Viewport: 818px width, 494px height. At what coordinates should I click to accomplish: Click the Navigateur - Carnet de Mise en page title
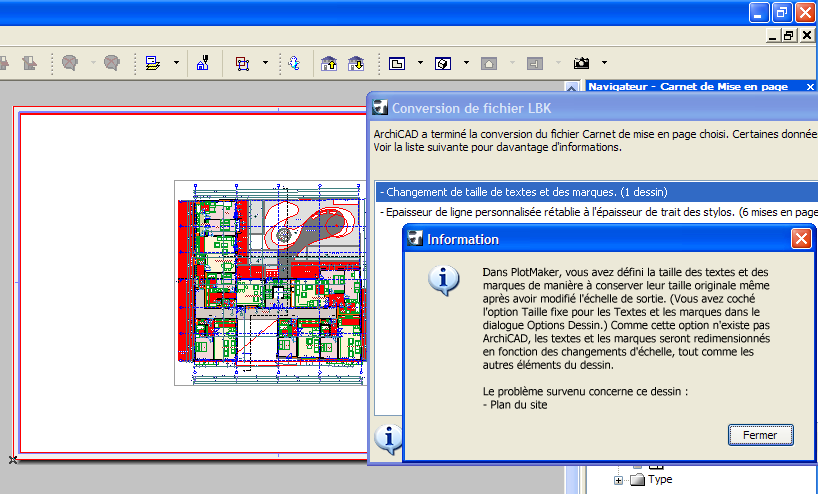pyautogui.click(x=688, y=87)
